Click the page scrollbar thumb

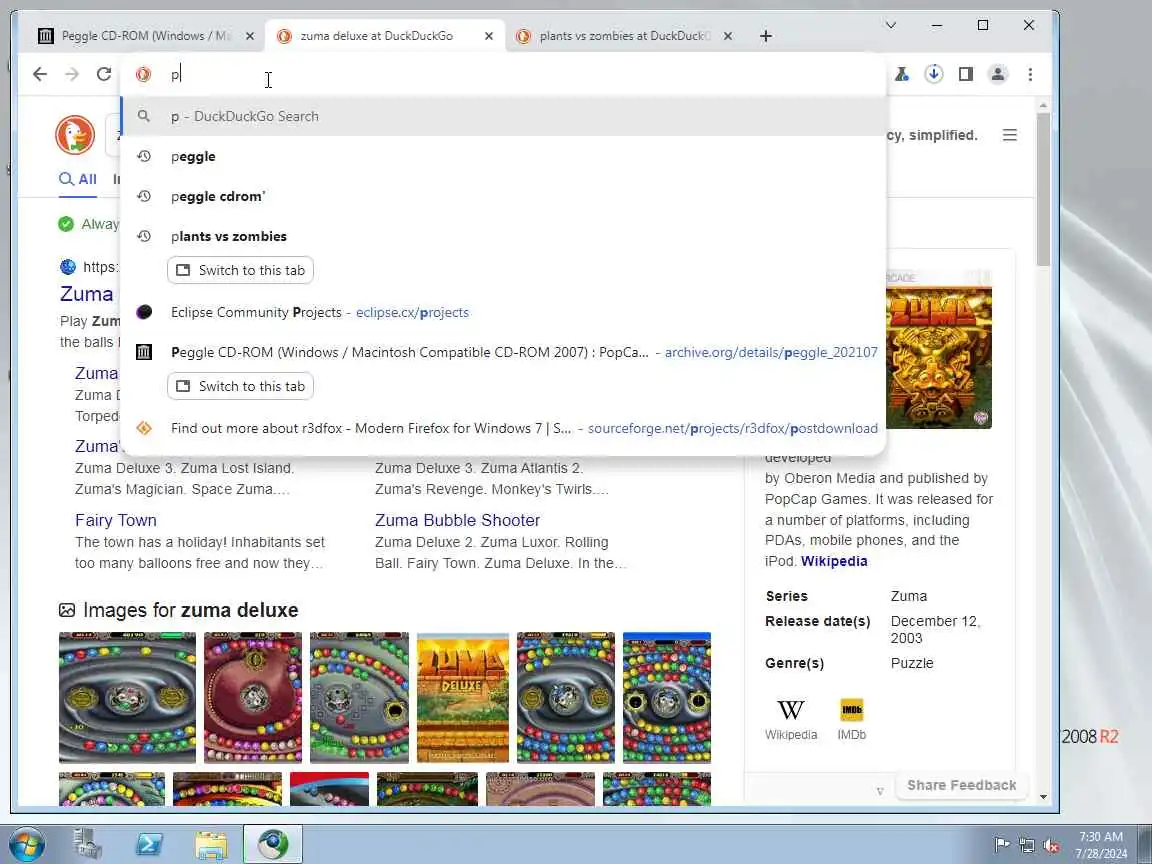click(x=1043, y=191)
